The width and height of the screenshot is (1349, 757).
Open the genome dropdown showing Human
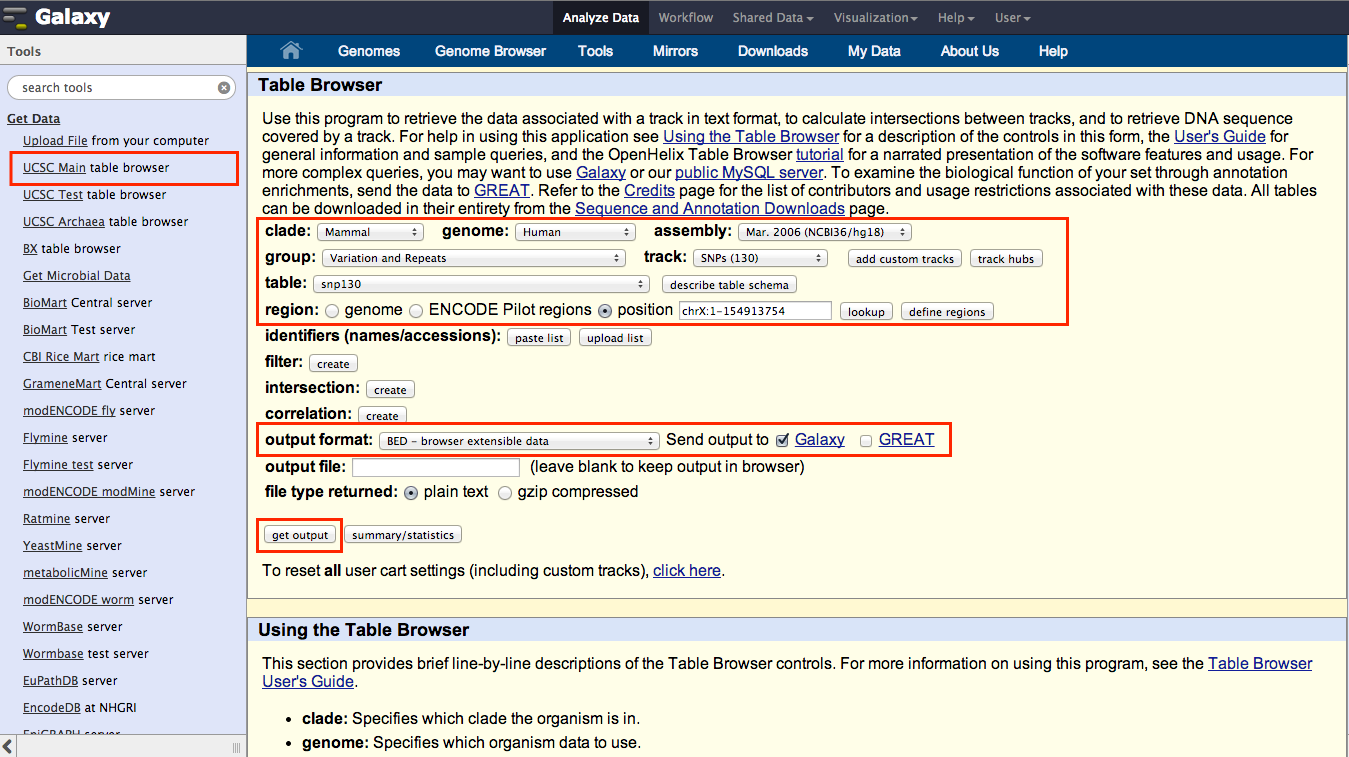coord(575,232)
